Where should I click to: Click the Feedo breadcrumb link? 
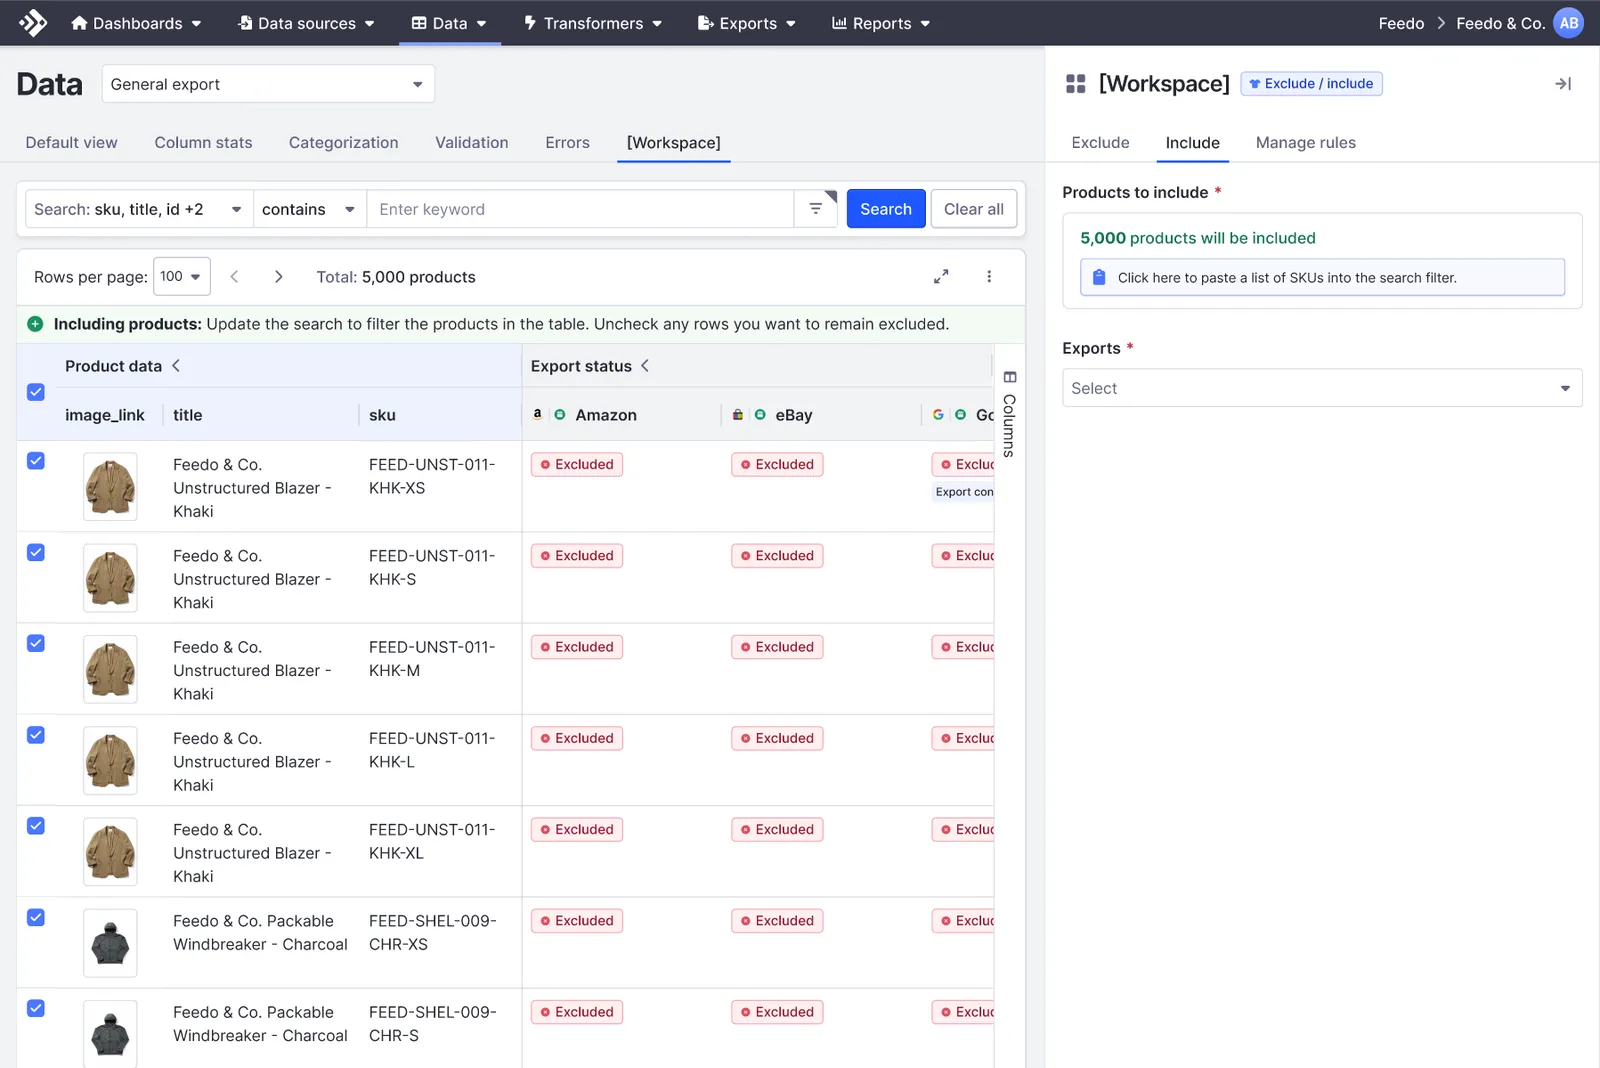click(1401, 23)
